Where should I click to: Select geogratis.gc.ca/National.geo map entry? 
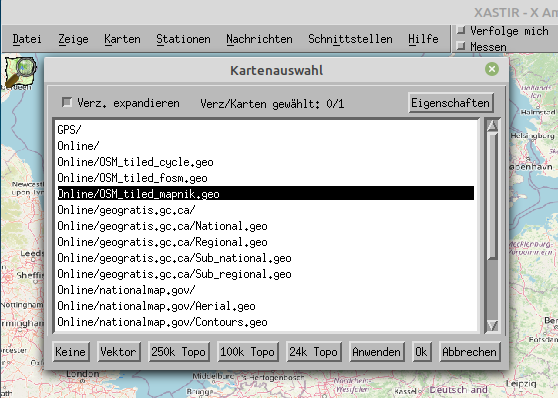tap(265, 226)
